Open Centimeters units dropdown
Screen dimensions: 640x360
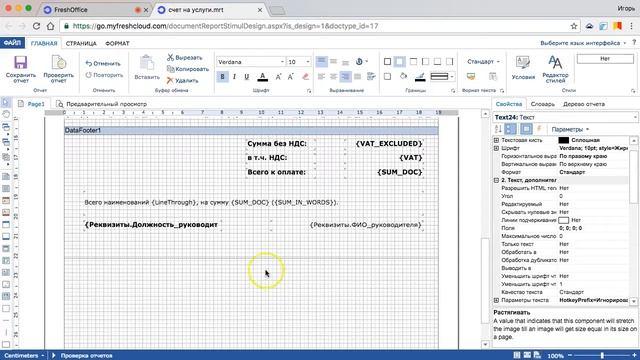(x=24, y=356)
